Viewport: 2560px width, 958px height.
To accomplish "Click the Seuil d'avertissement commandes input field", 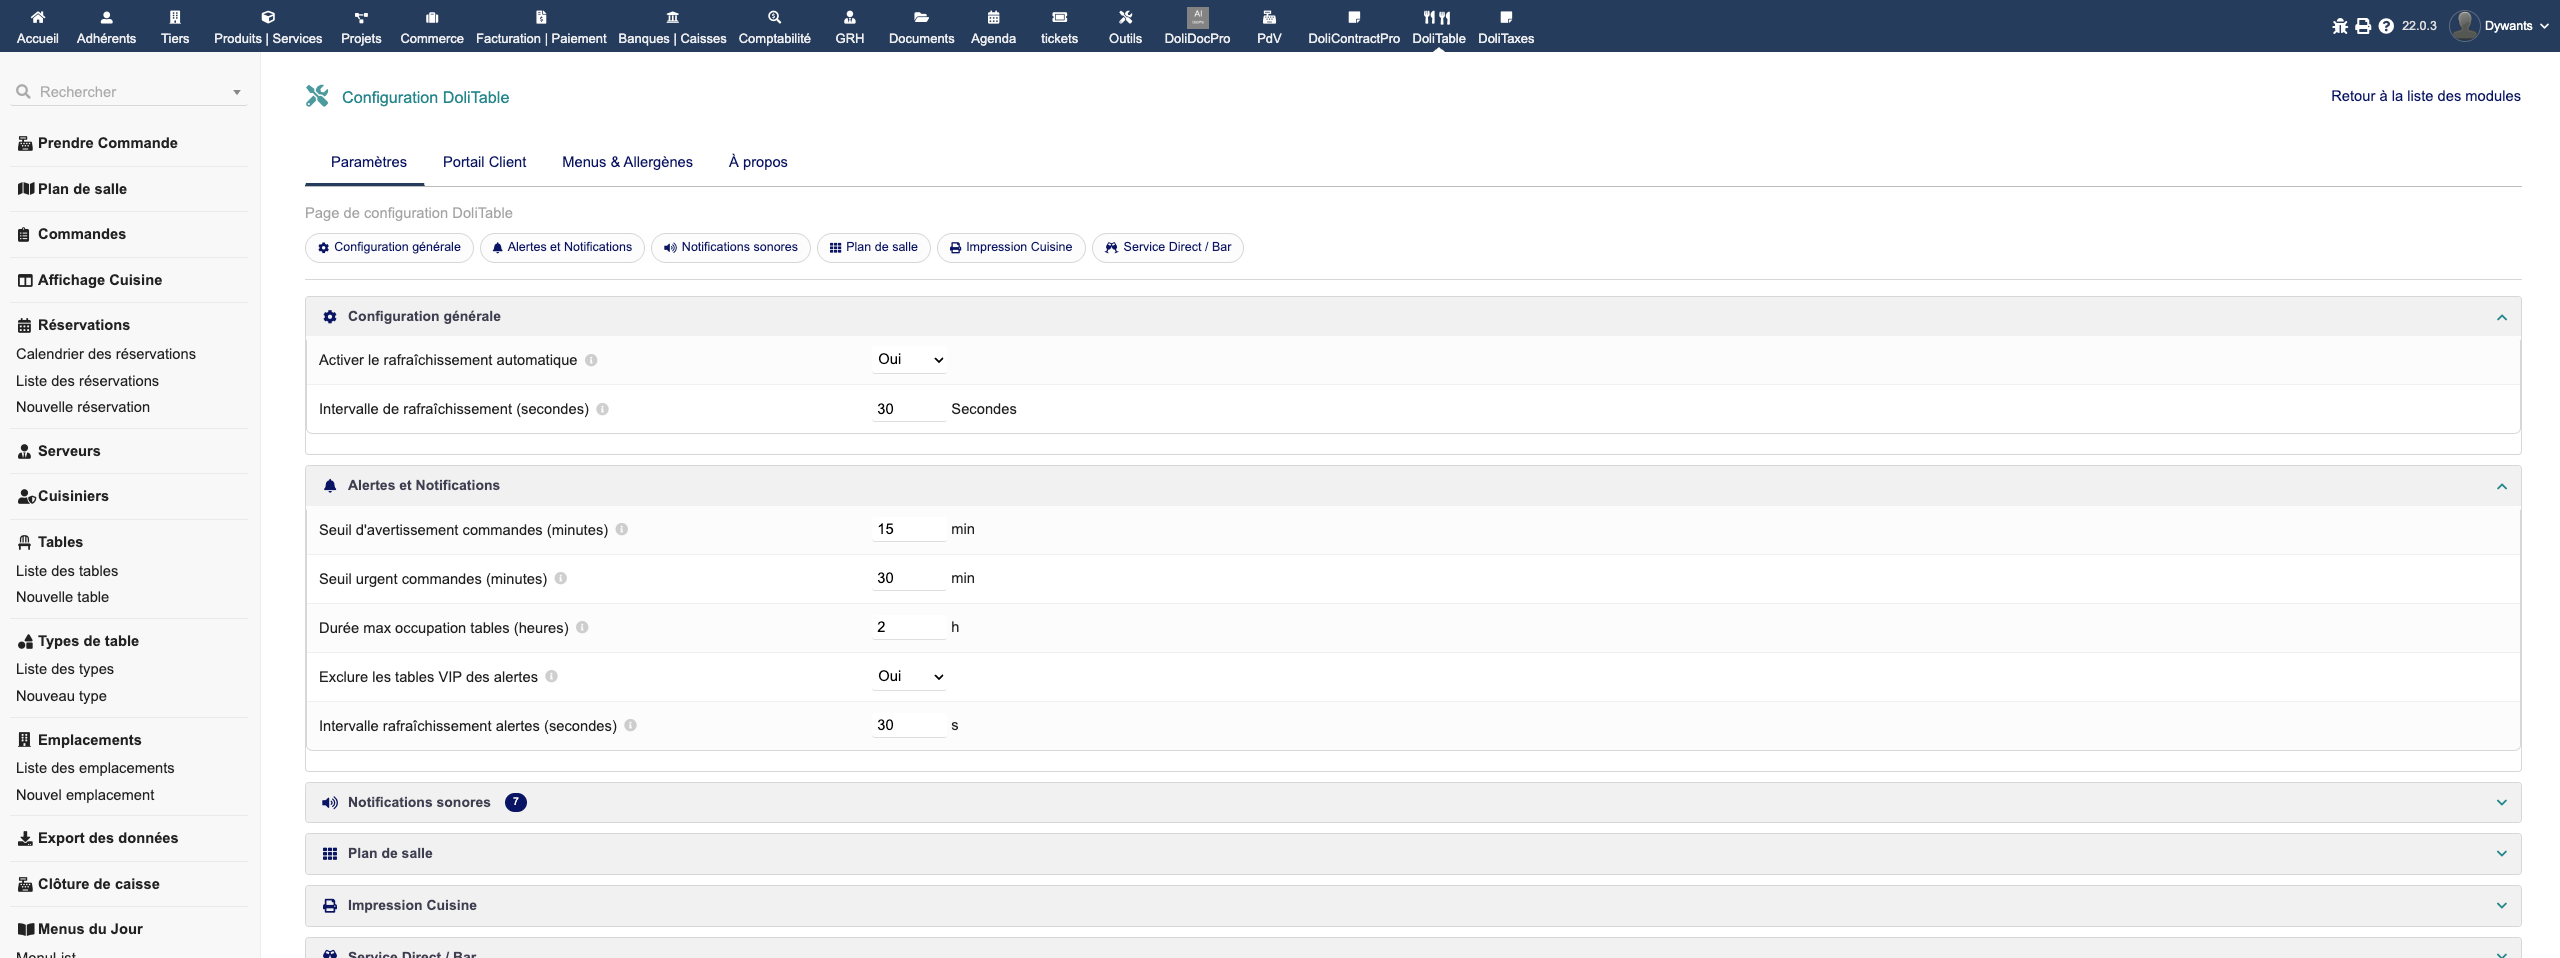I will click(x=908, y=529).
